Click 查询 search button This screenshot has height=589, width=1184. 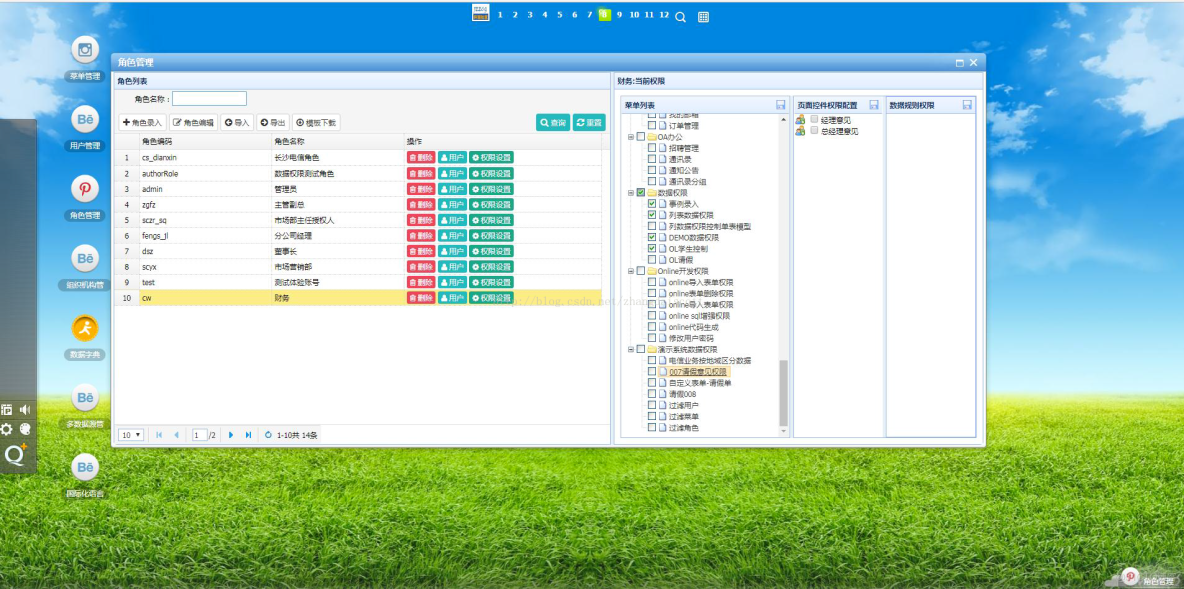pyautogui.click(x=553, y=122)
